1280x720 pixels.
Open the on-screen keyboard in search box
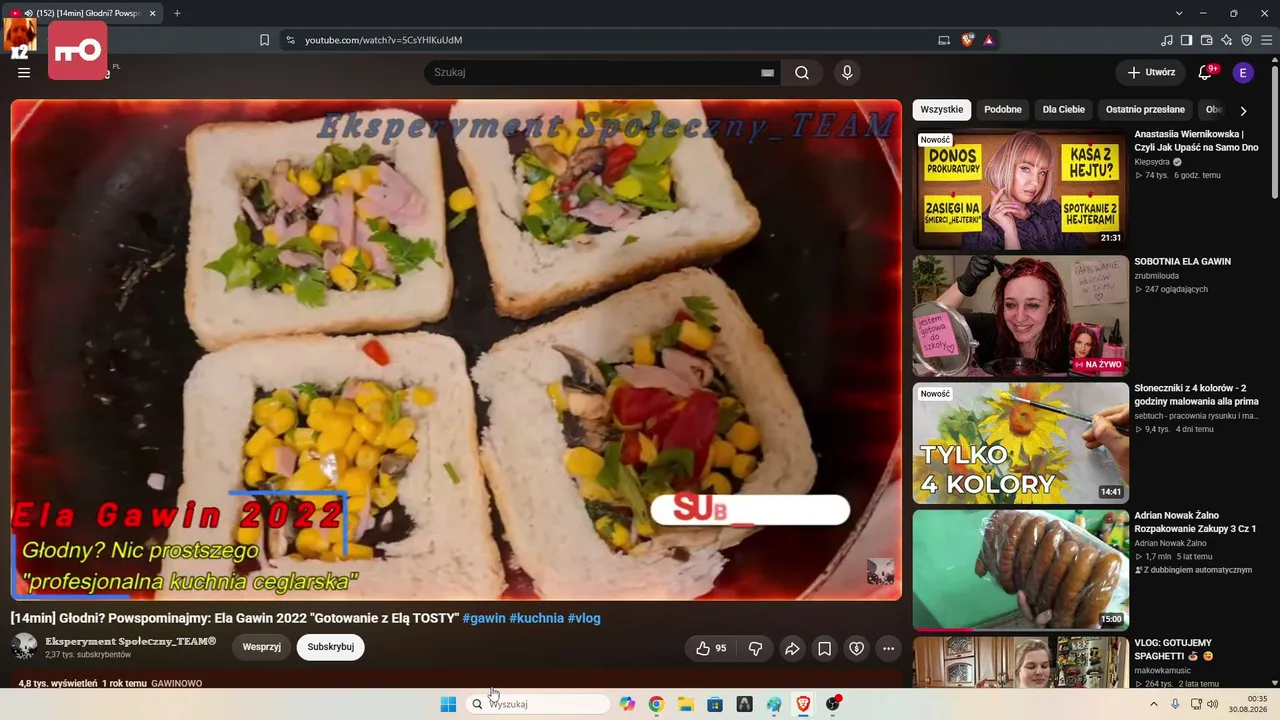(x=767, y=72)
